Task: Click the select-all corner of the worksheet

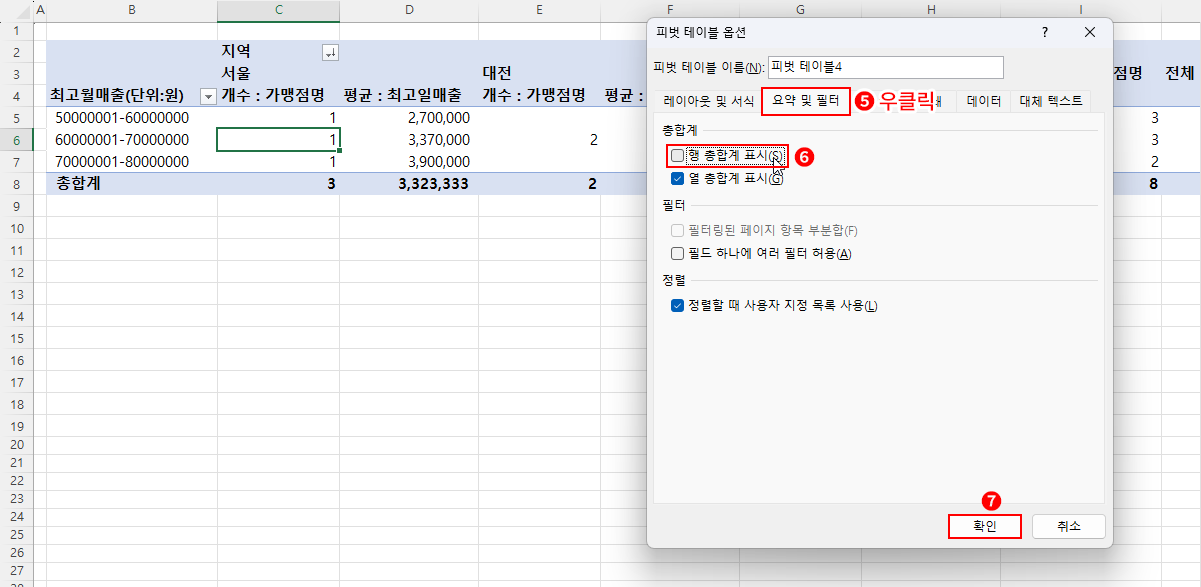Action: point(16,10)
